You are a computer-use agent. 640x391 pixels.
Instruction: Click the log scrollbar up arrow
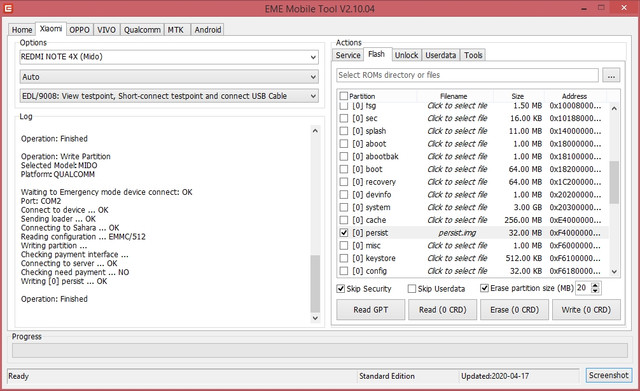click(x=315, y=131)
